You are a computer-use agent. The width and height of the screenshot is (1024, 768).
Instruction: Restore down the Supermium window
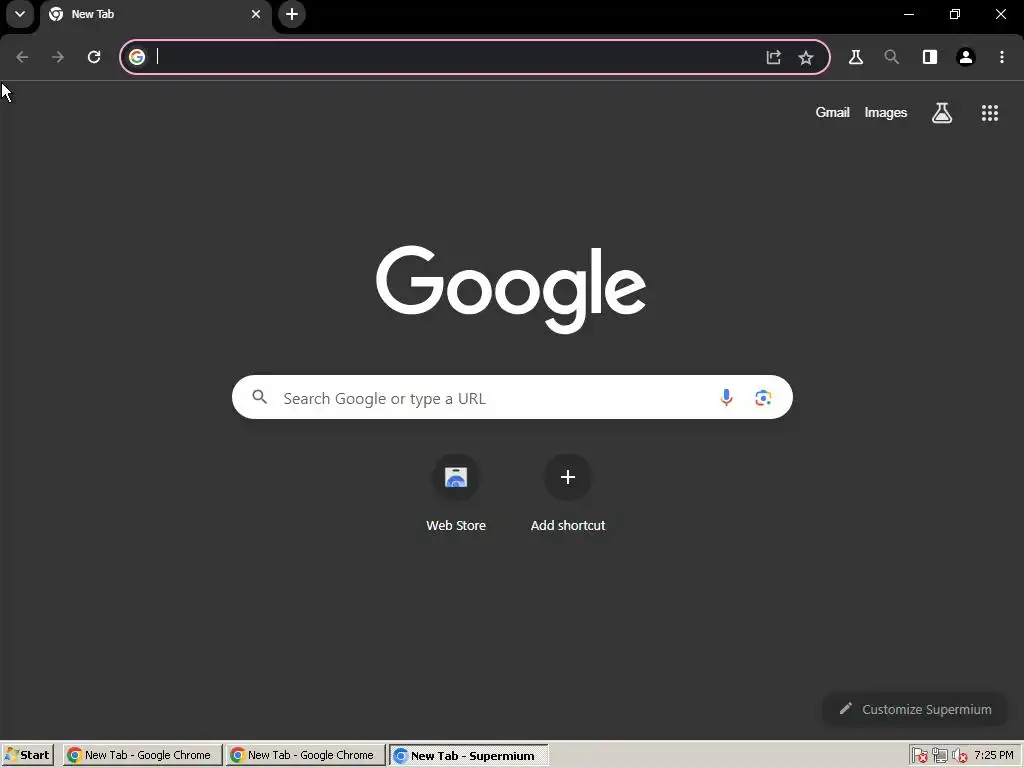click(x=955, y=14)
